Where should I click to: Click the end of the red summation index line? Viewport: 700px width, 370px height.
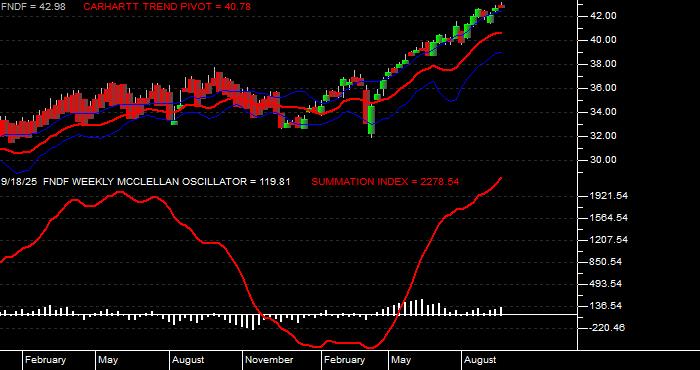point(501,178)
